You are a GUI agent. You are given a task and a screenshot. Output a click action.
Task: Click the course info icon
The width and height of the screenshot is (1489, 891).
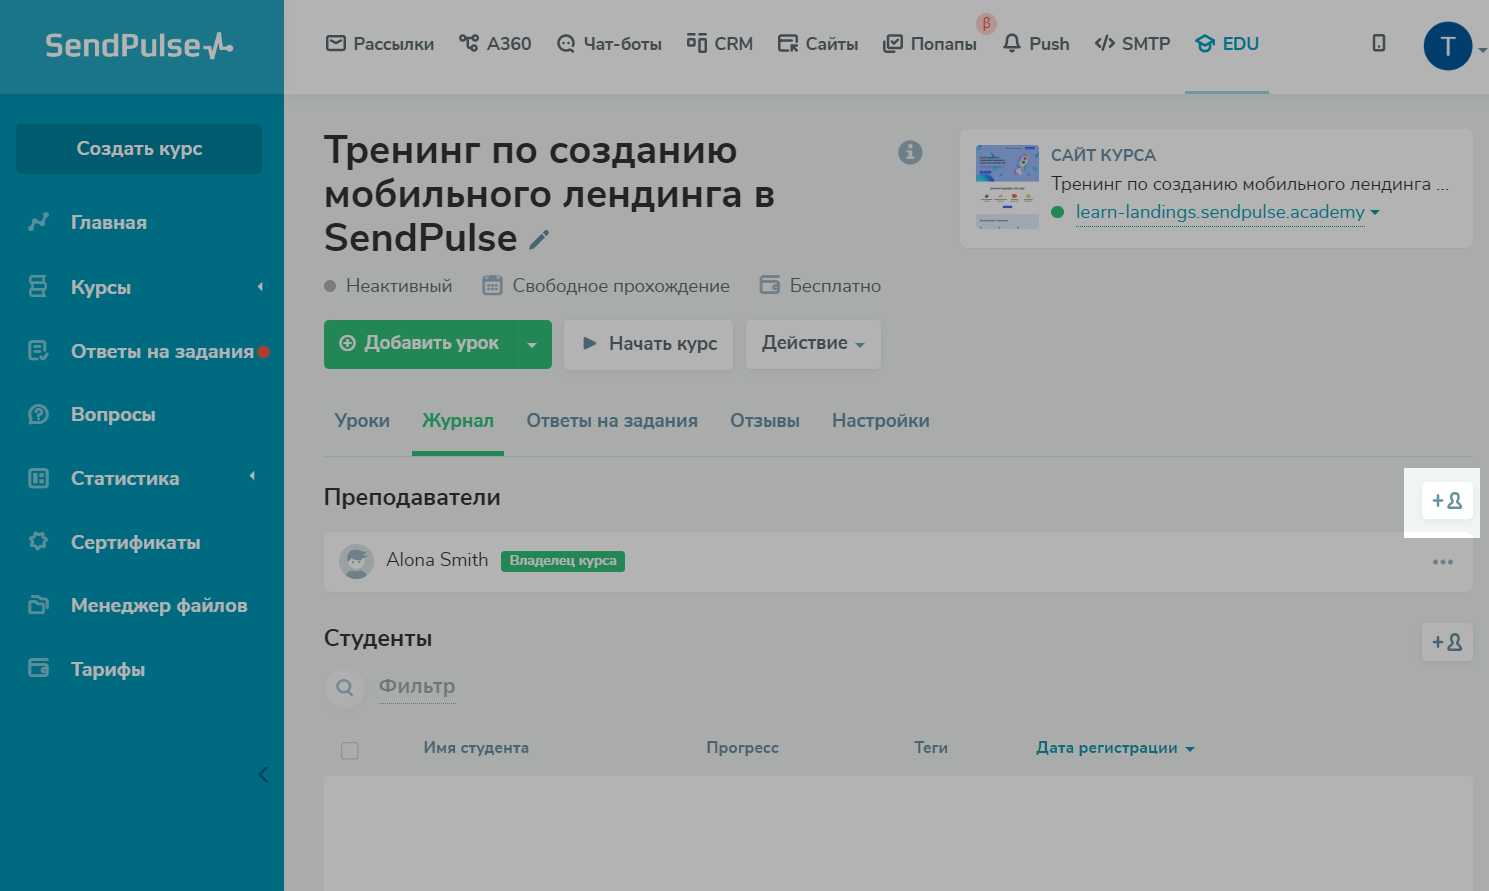point(910,152)
